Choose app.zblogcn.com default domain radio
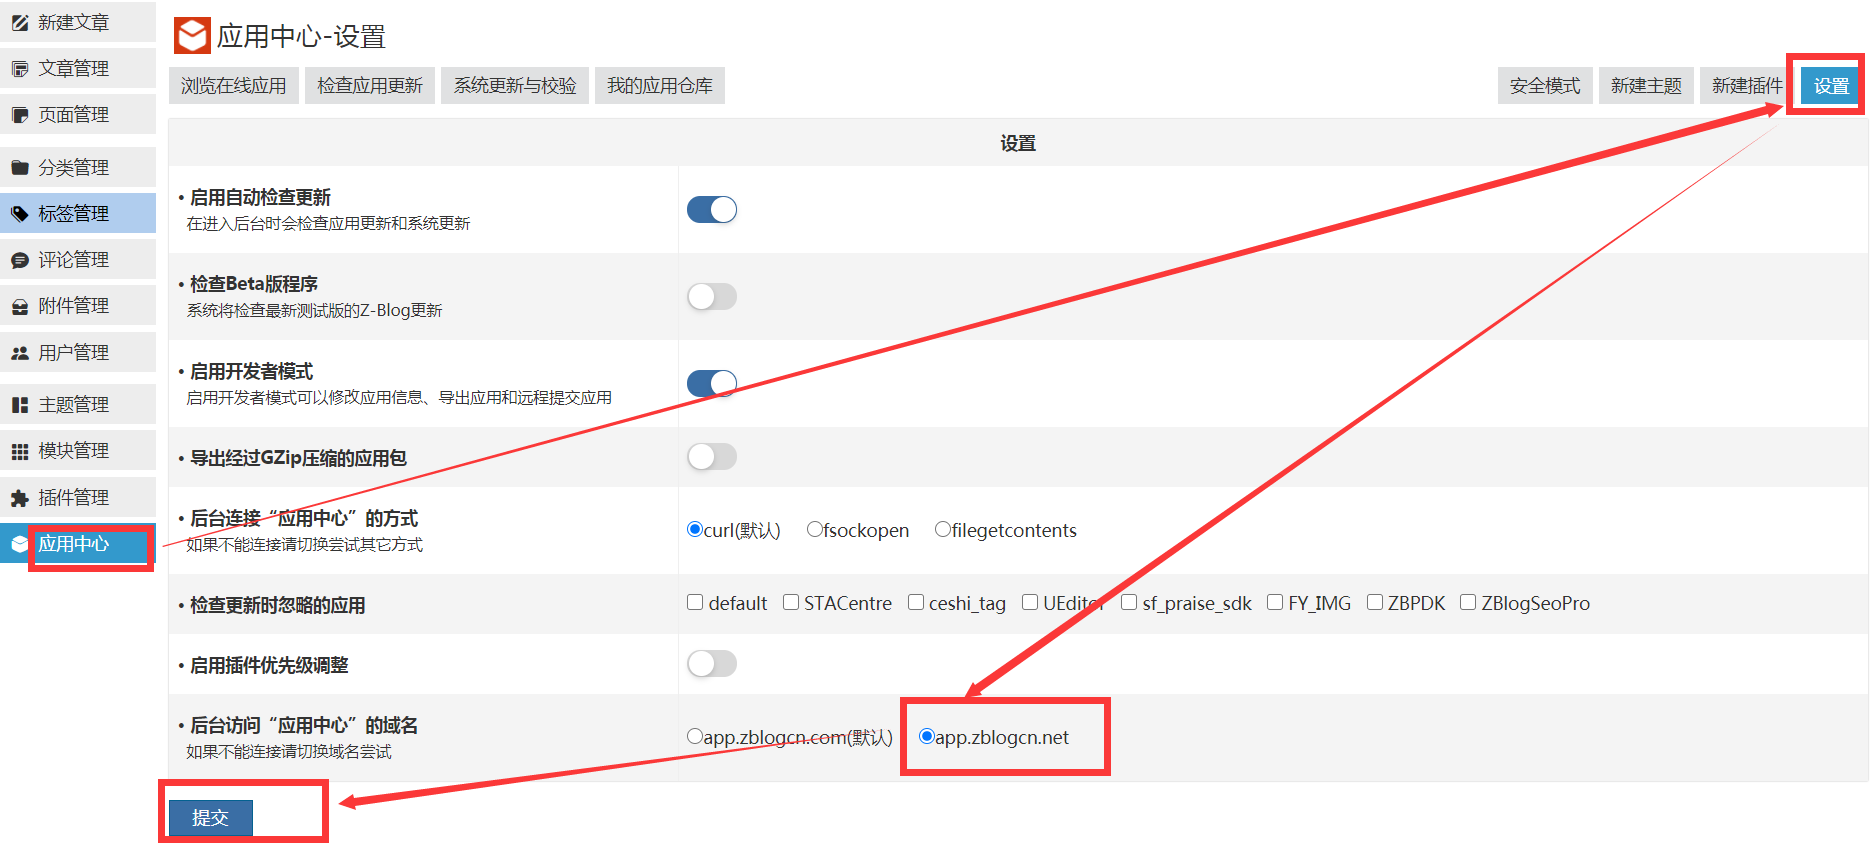Viewport: 1873px width, 850px height. [x=695, y=737]
